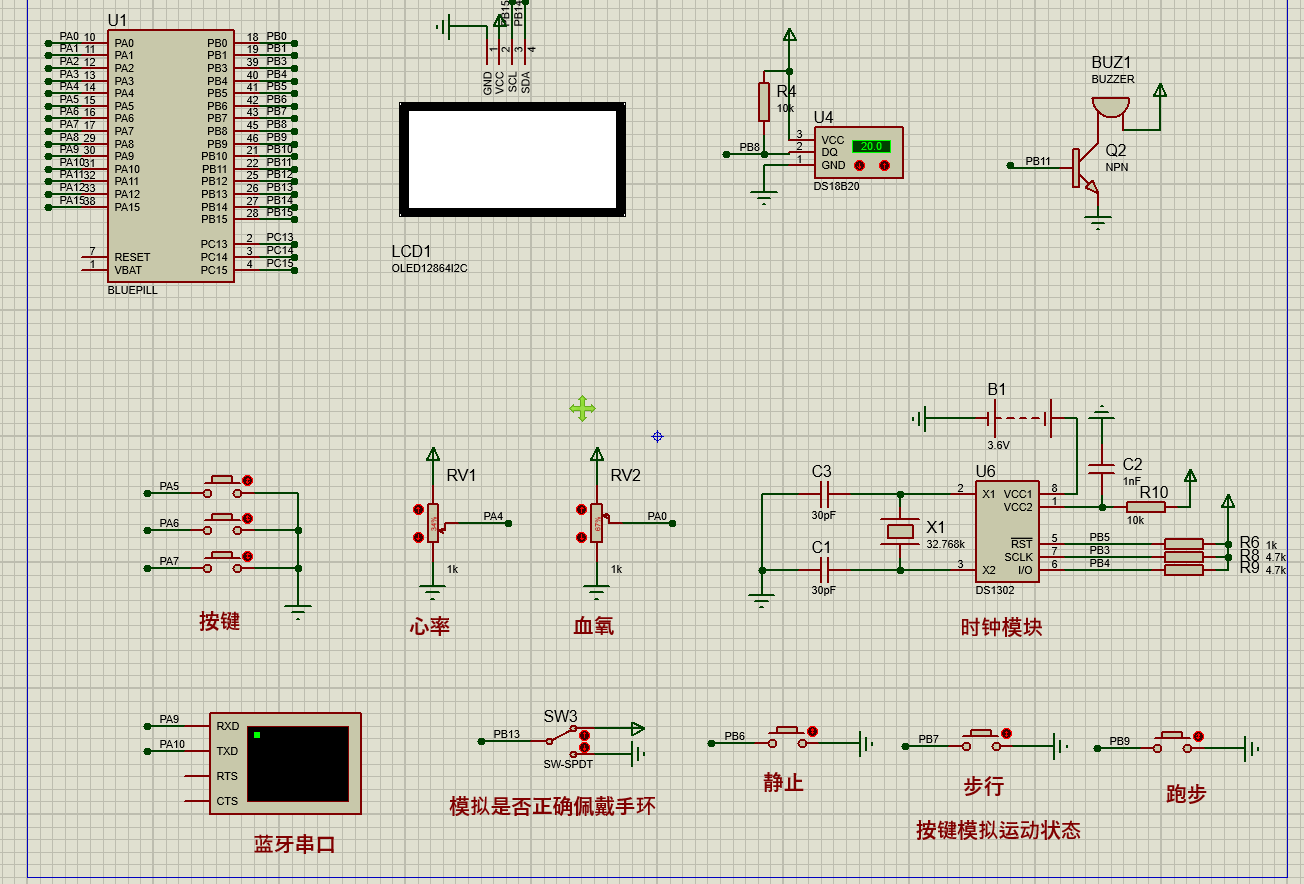Toggle the red latch on PB7 步行 button
This screenshot has width=1304, height=884.
[1006, 734]
